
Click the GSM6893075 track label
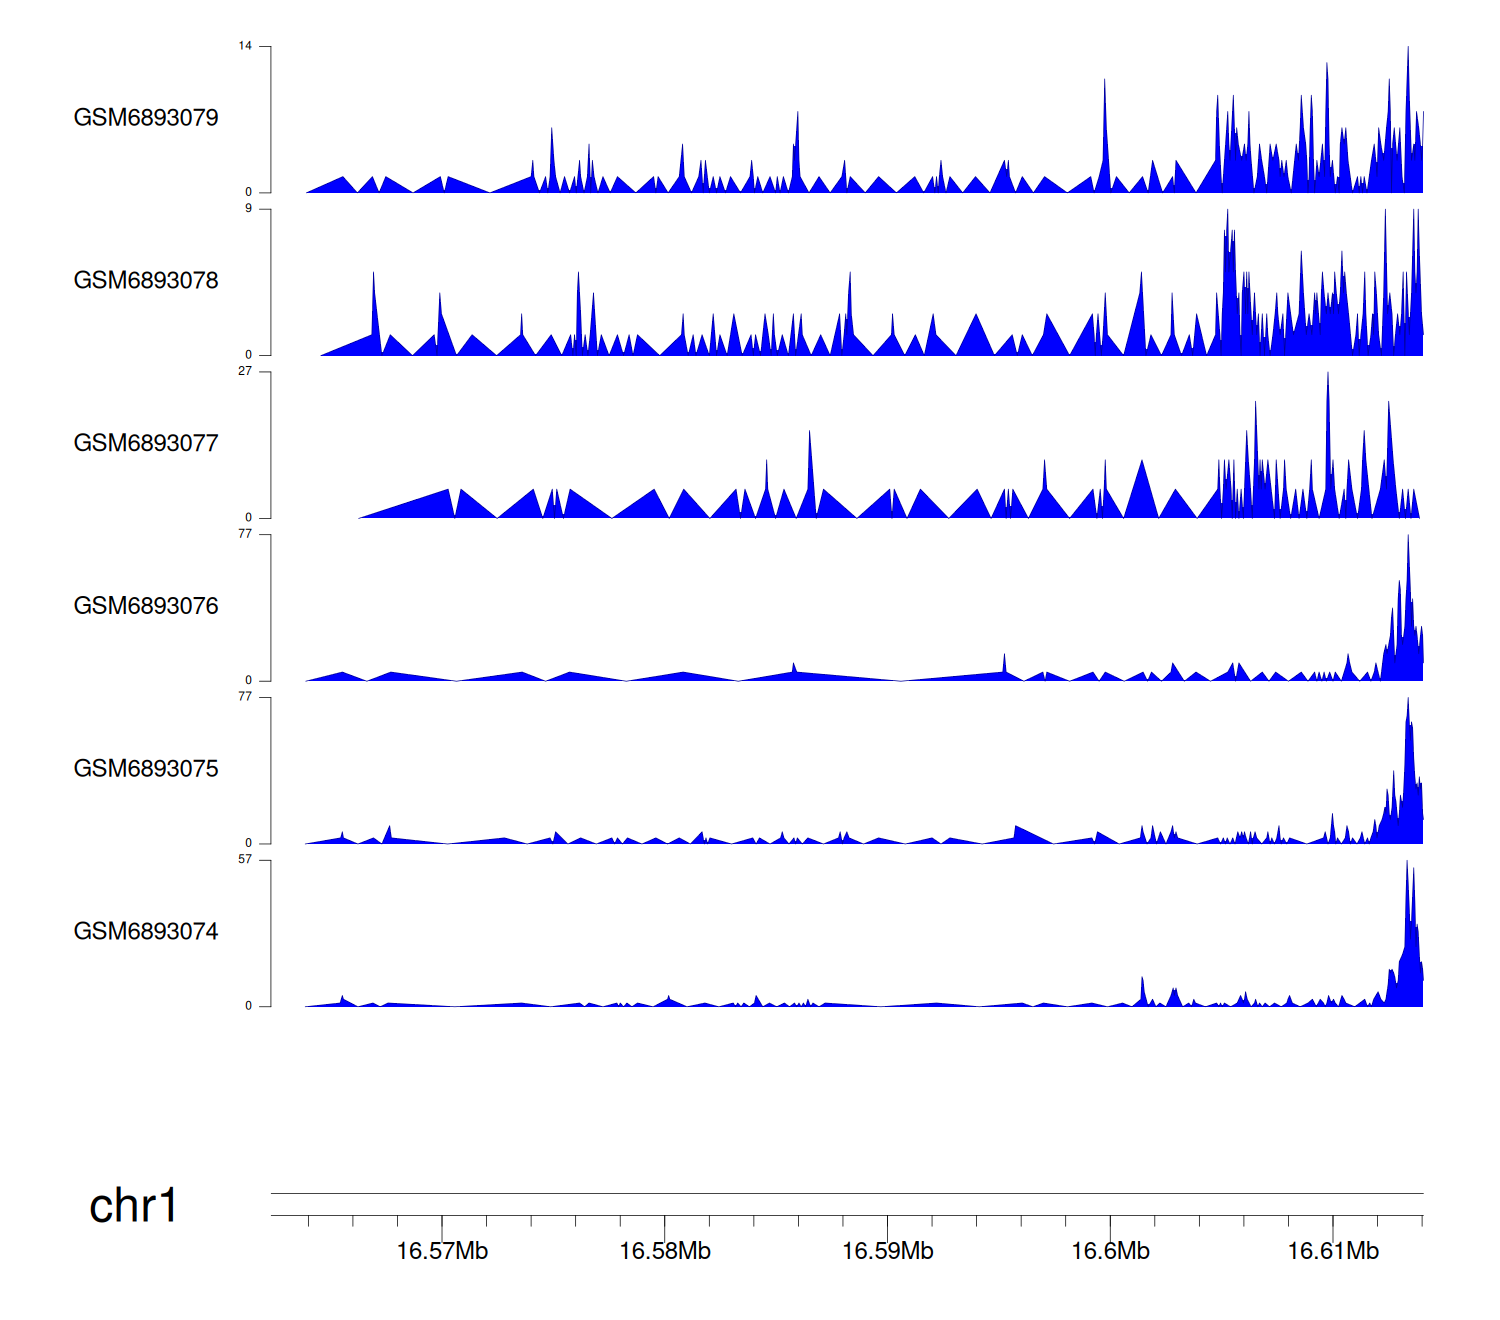click(146, 769)
